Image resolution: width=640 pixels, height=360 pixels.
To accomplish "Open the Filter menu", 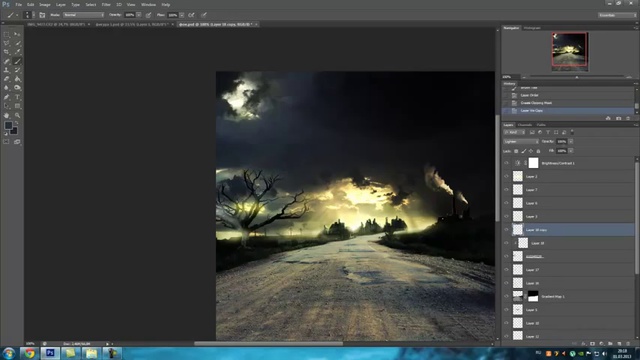I will [106, 4].
